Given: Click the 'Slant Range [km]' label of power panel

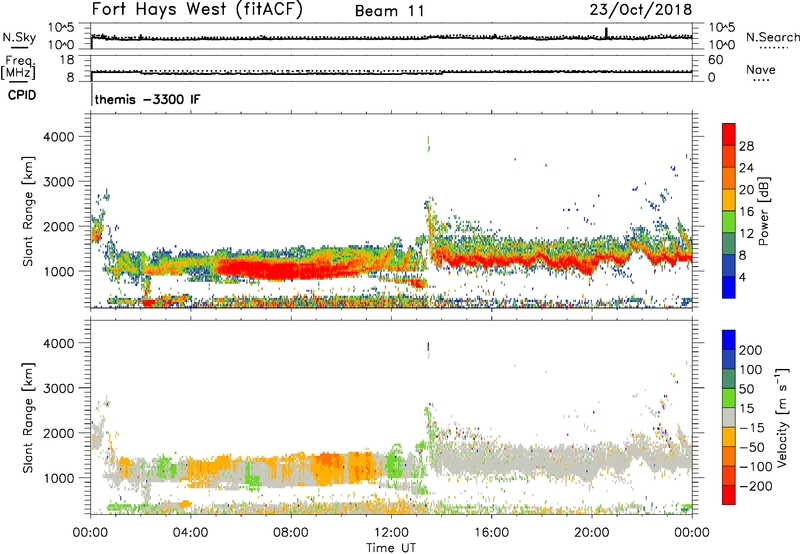Looking at the screenshot, I should (x=28, y=211).
